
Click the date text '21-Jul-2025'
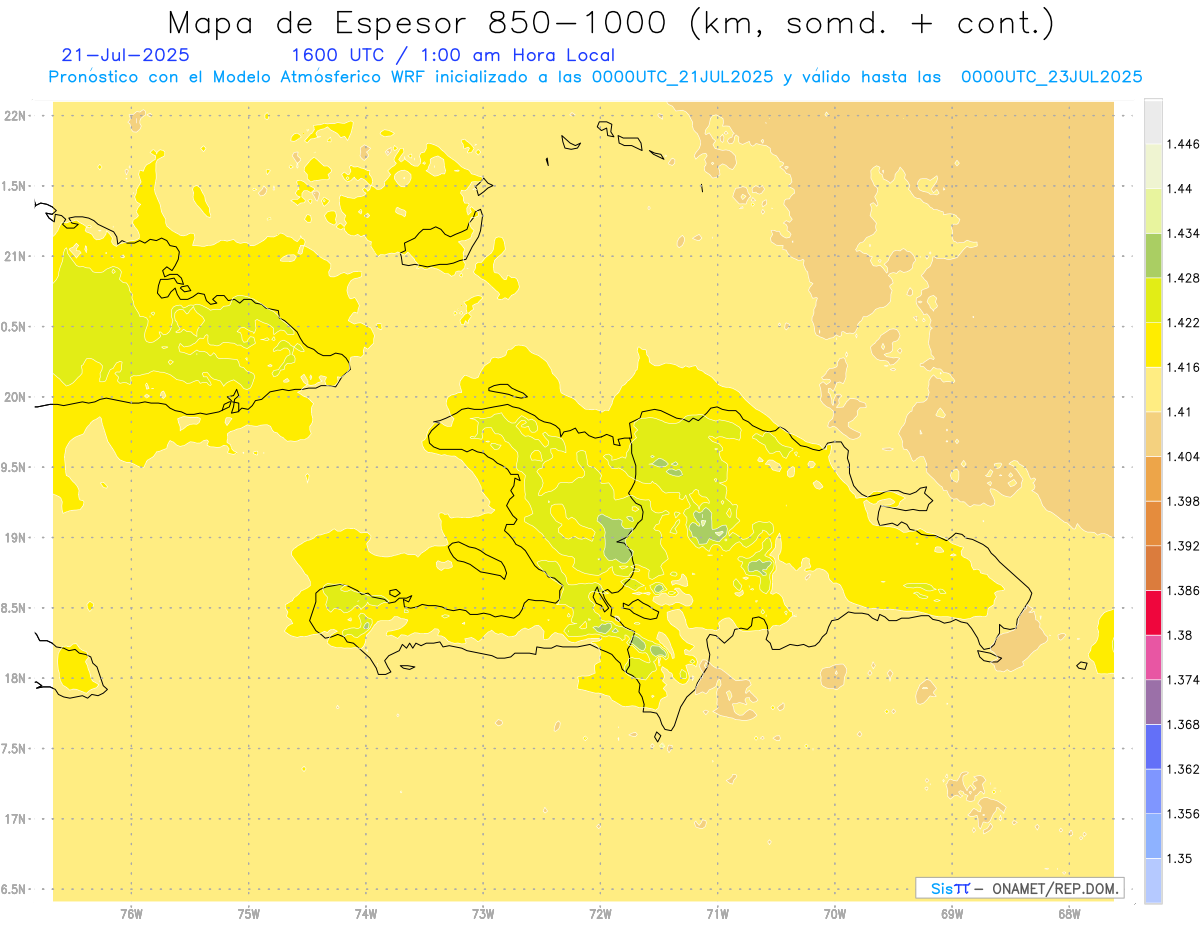[x=125, y=55]
